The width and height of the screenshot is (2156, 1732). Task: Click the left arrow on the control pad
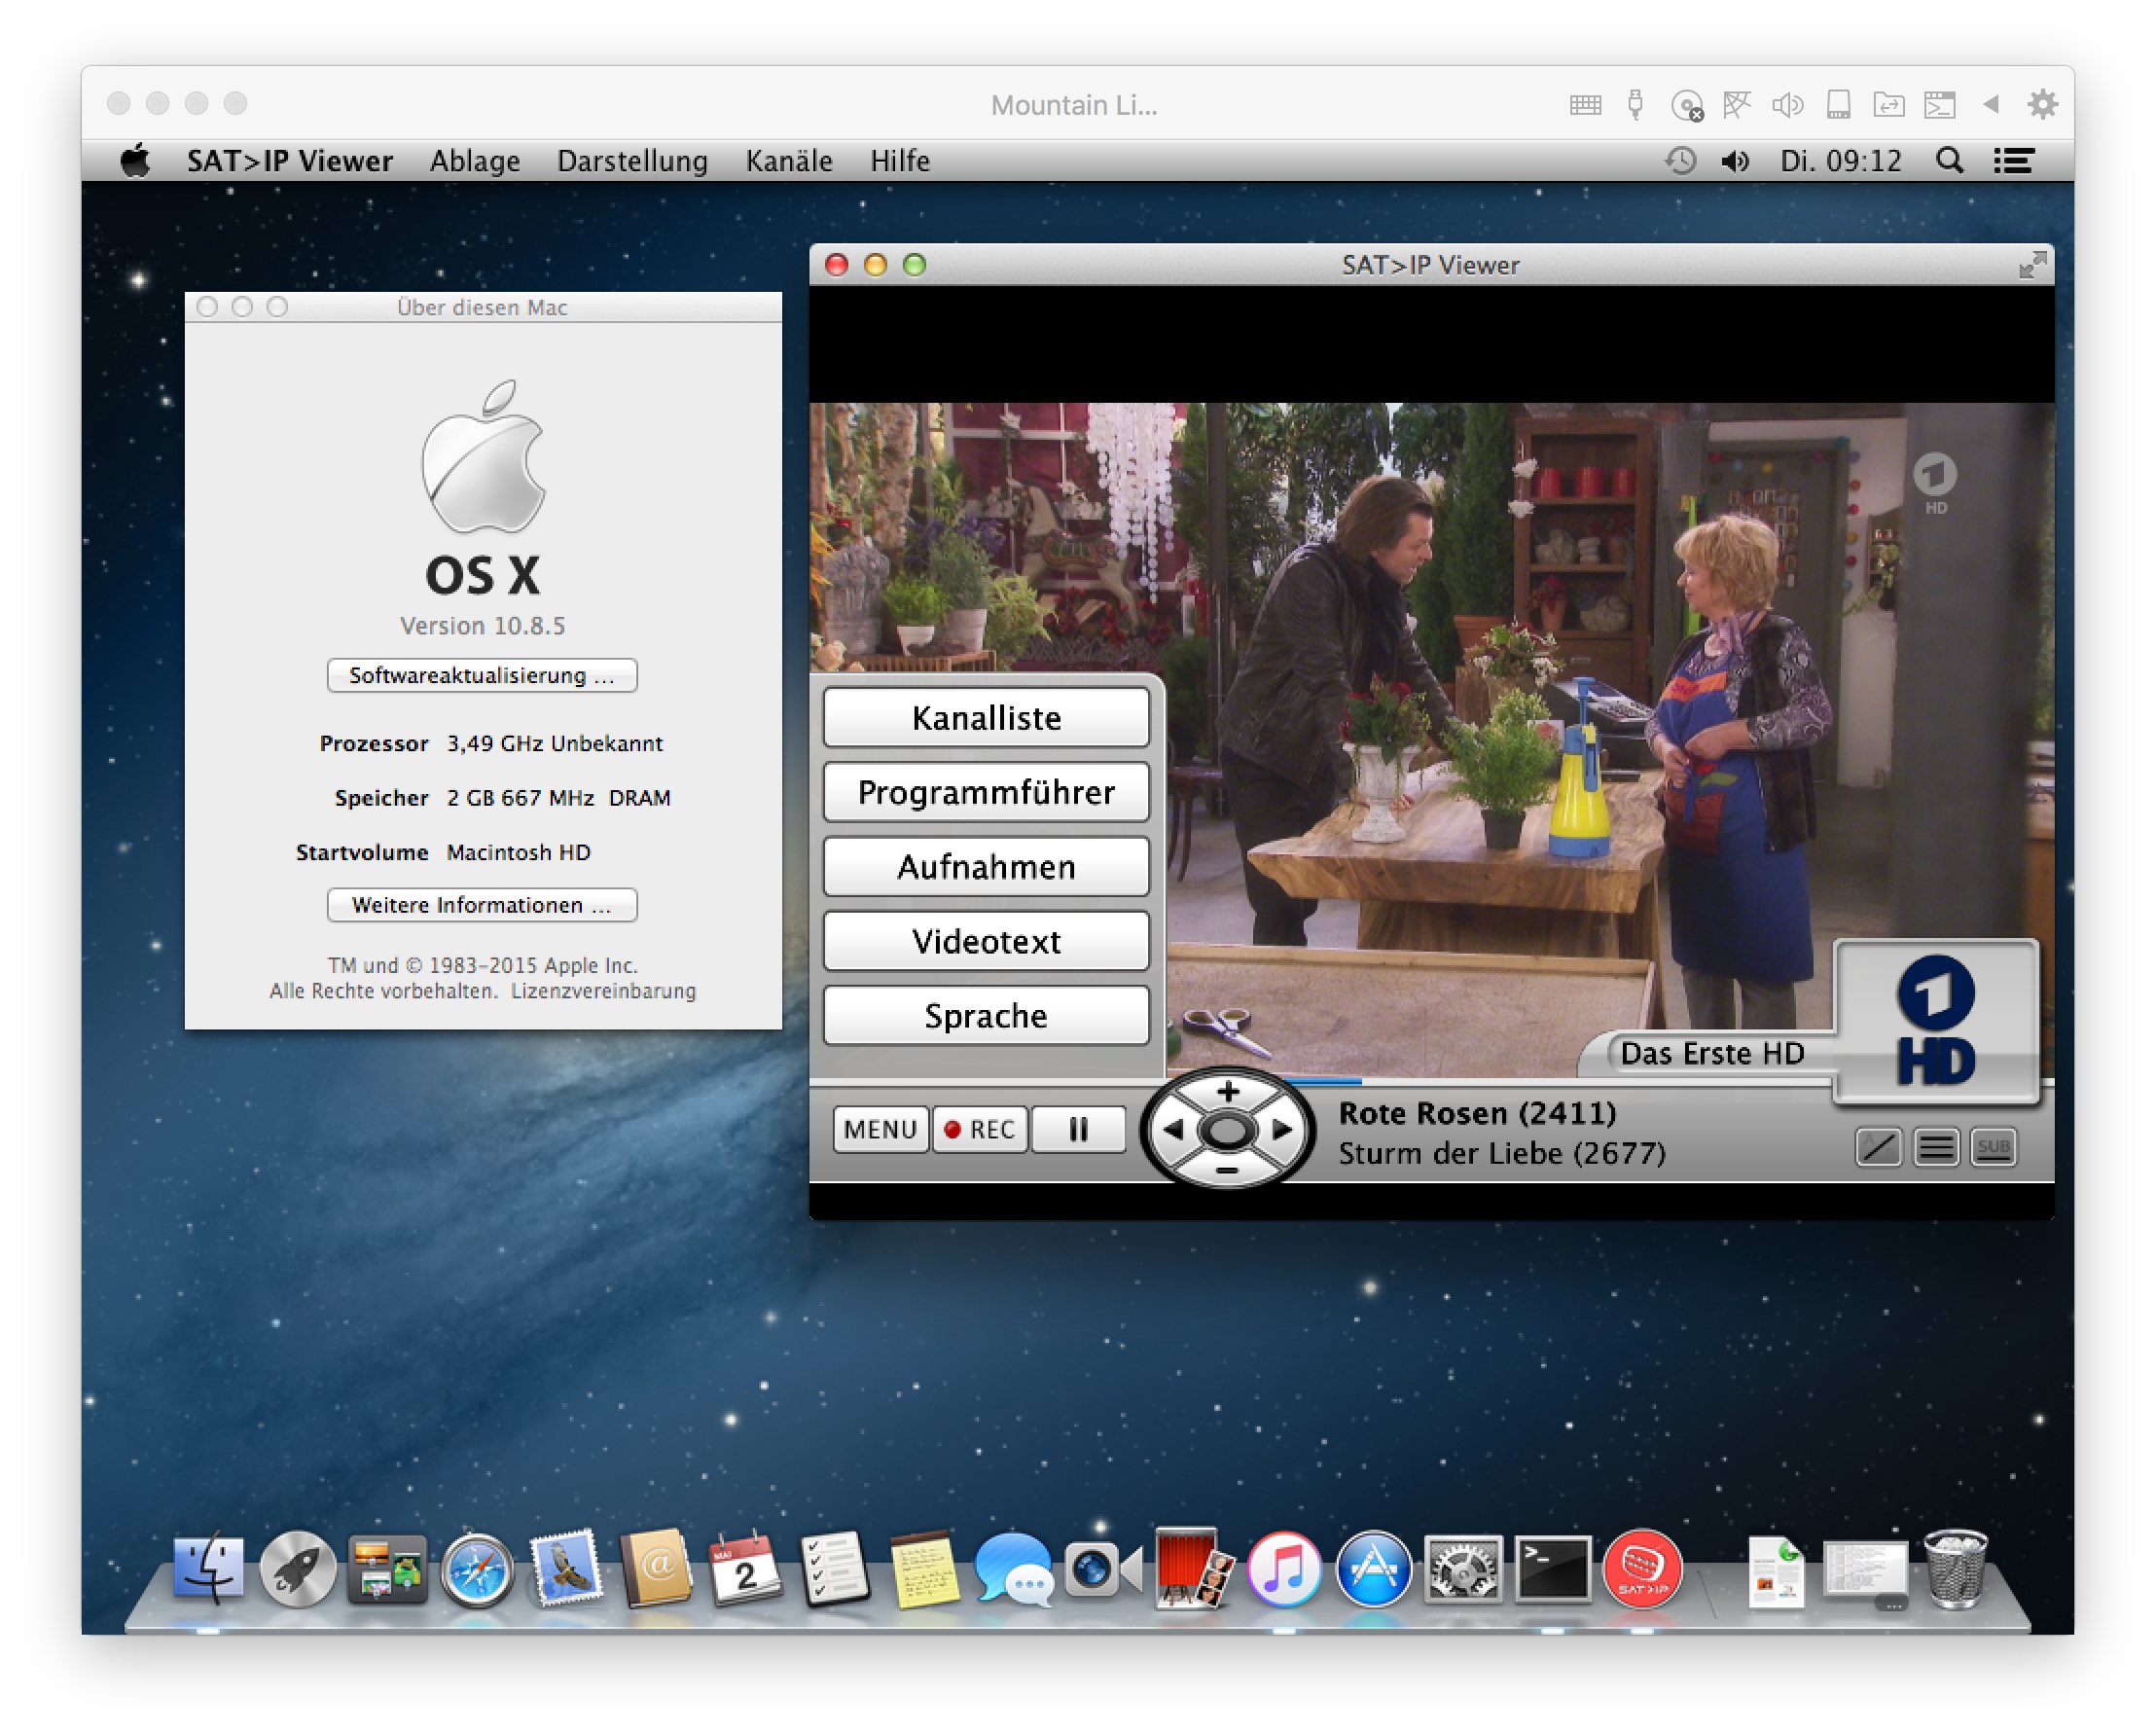(1173, 1130)
